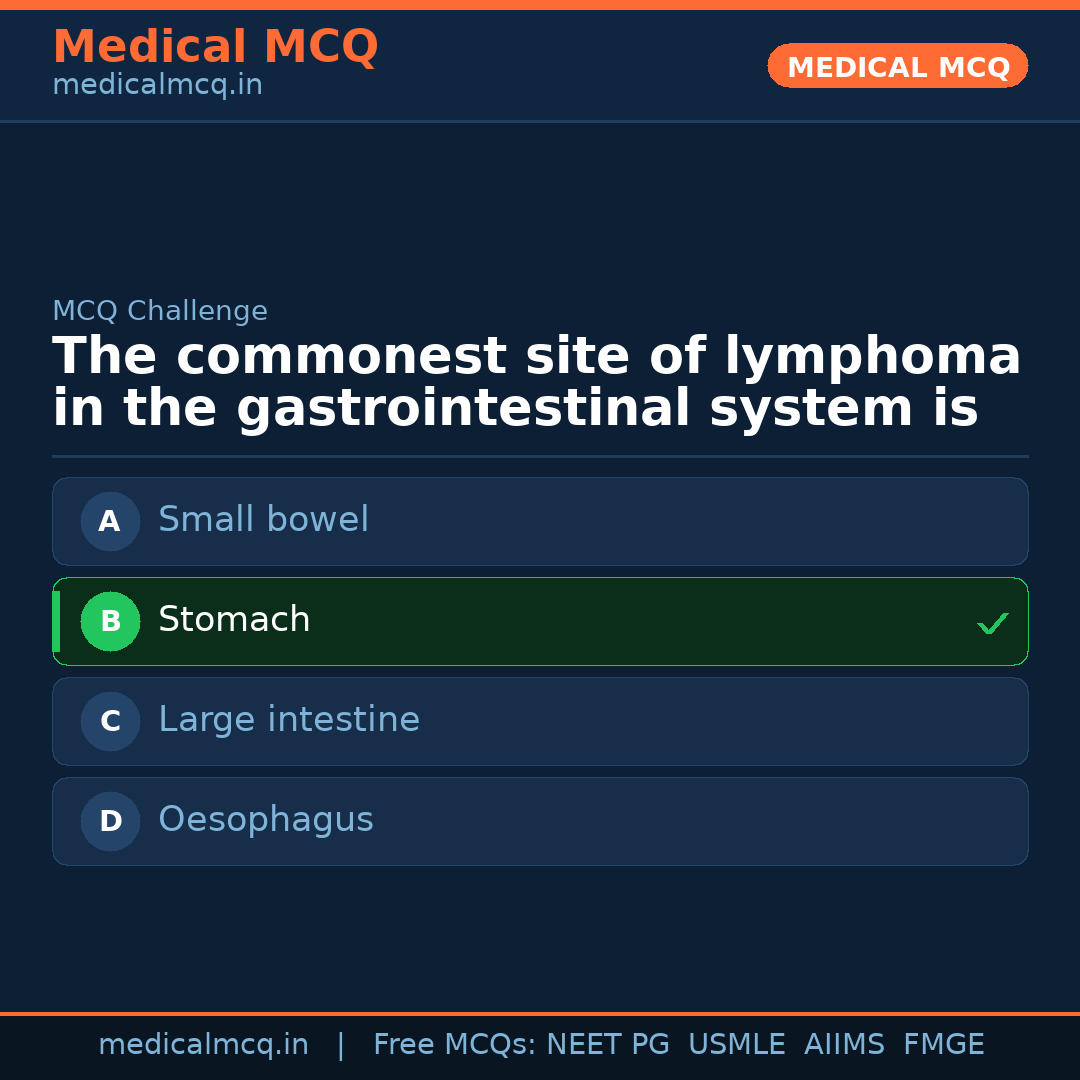The height and width of the screenshot is (1080, 1080).
Task: Select the "Small bowel" answer text
Action: click(x=263, y=520)
